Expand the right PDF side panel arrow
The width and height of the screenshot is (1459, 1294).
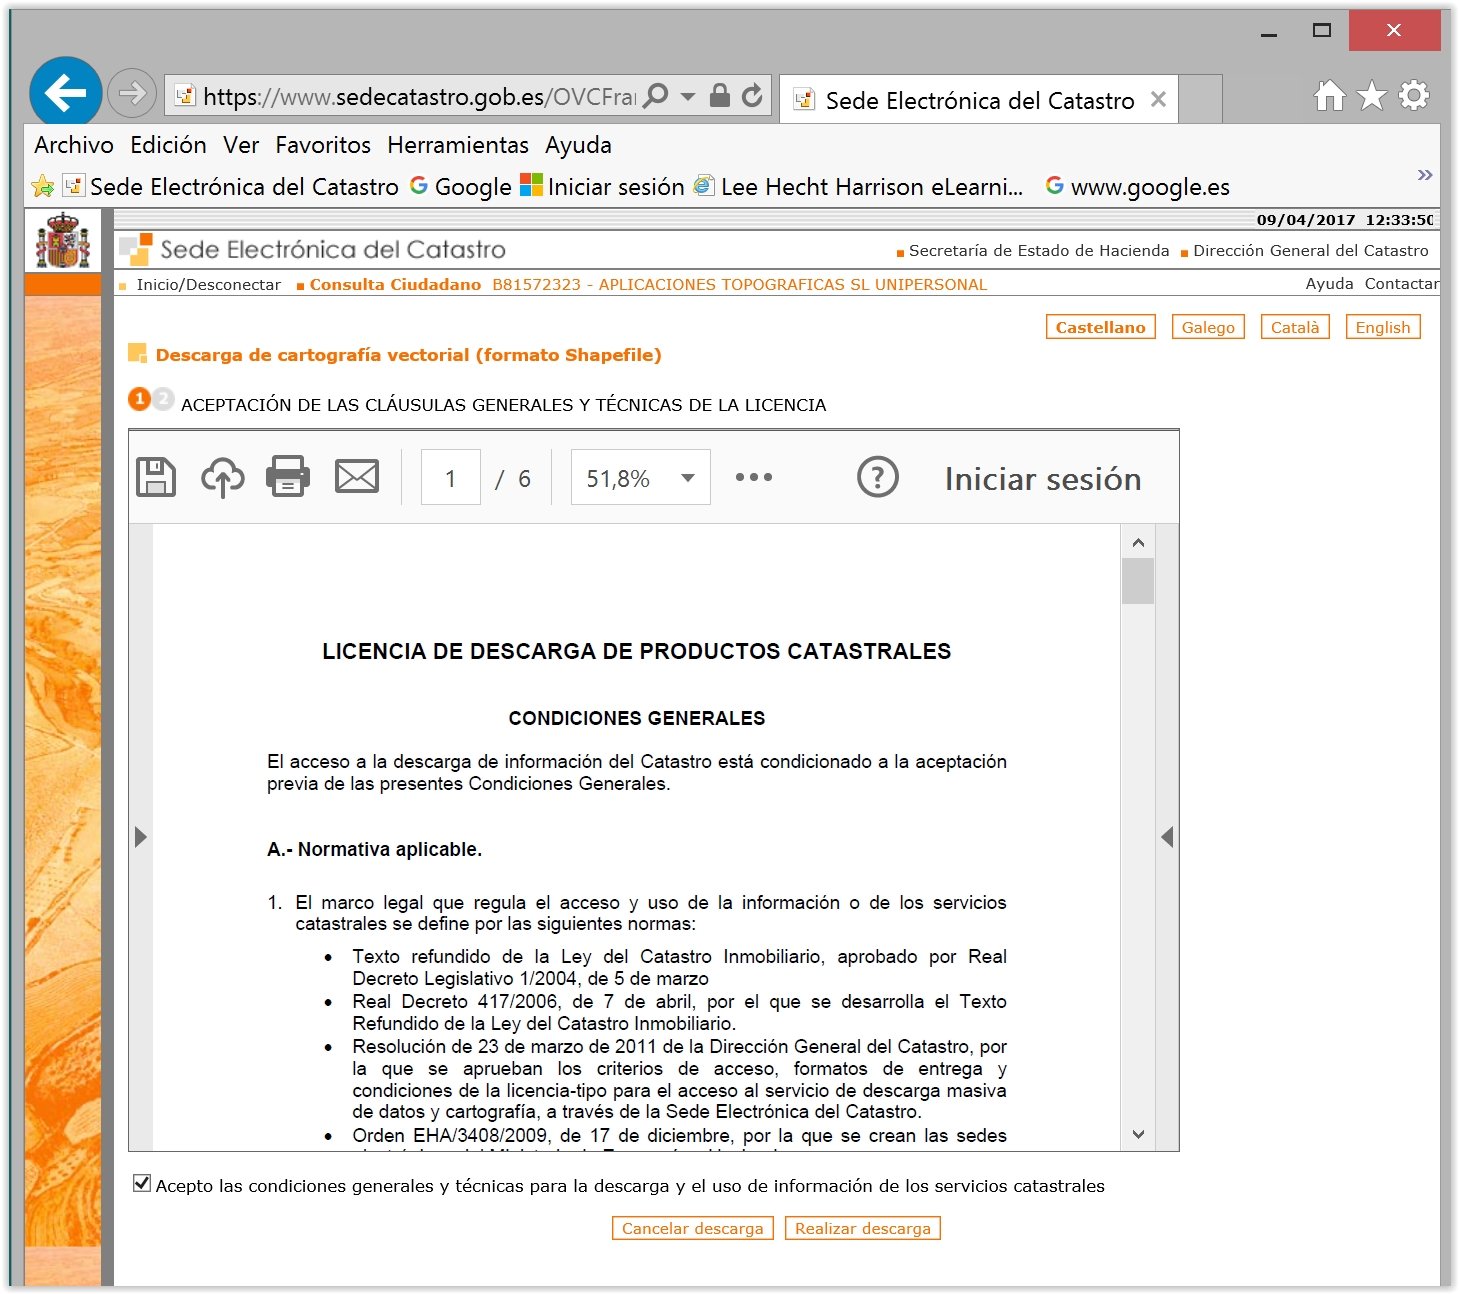1167,837
